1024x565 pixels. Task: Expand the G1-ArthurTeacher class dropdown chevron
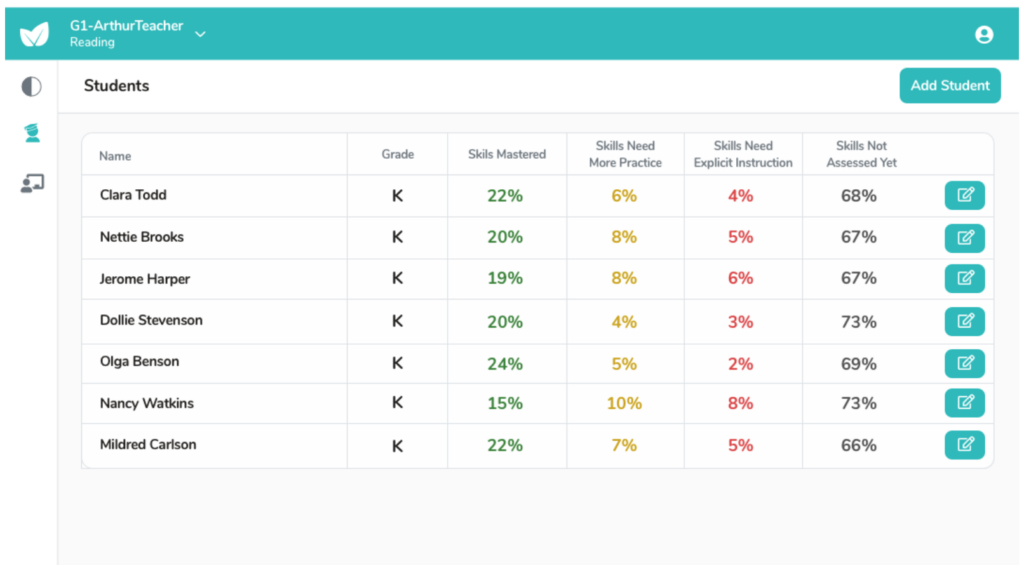(200, 34)
